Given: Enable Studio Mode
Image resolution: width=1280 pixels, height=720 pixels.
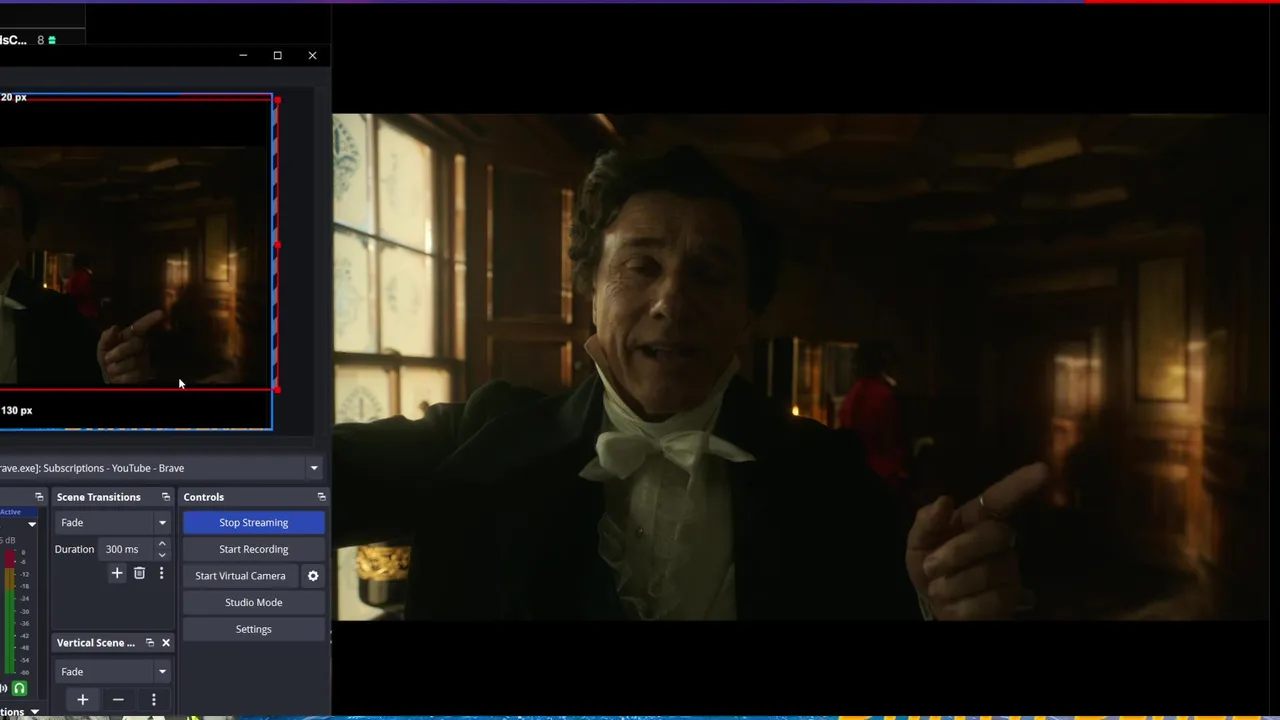Looking at the screenshot, I should 253,602.
